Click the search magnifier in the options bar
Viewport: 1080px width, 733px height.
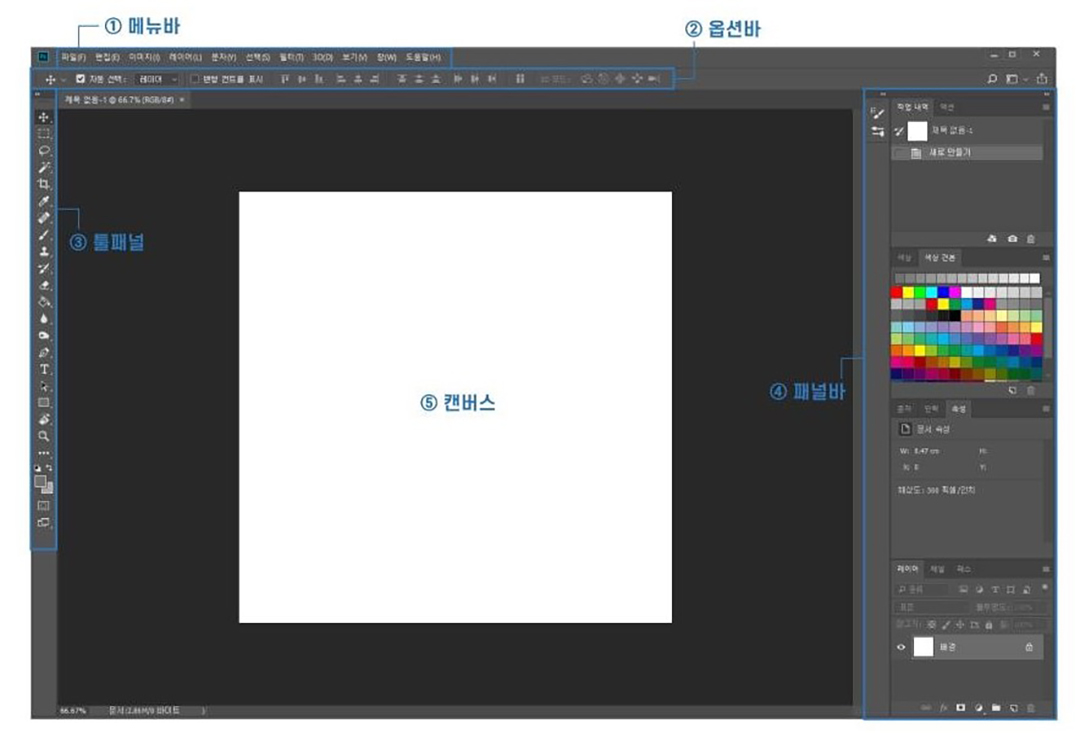click(992, 79)
